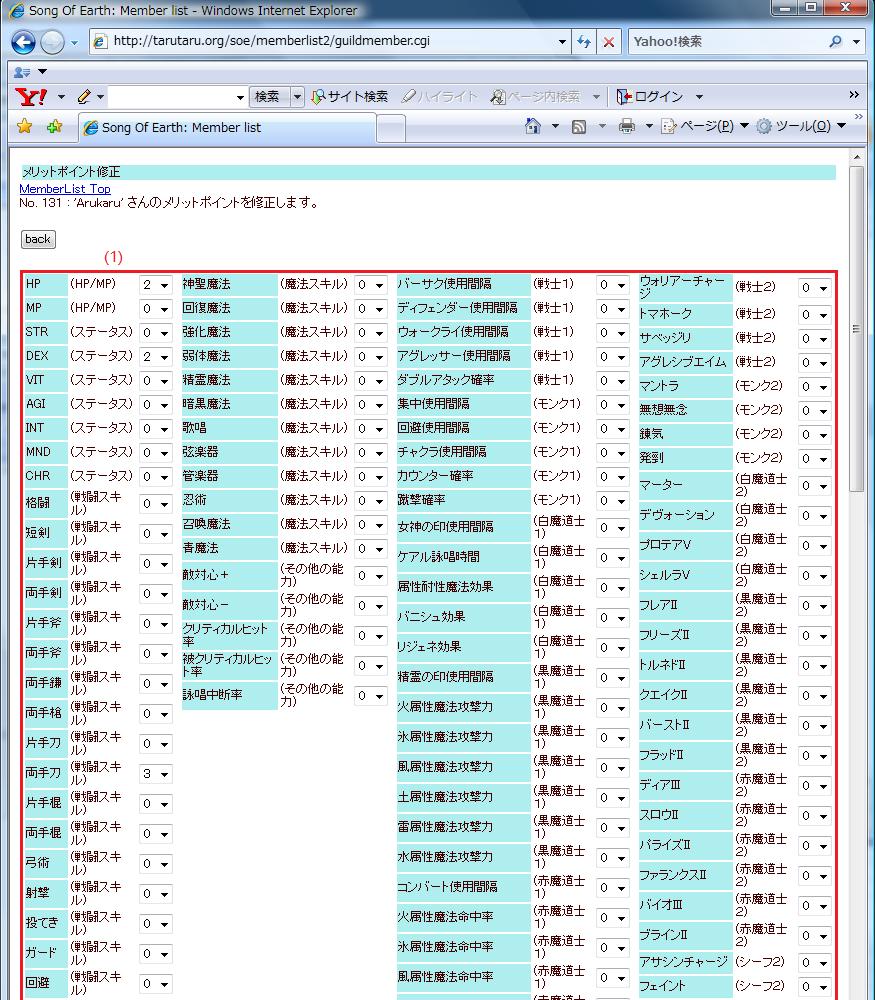Open the ツール(O) menu
The height and width of the screenshot is (1000, 875).
point(802,126)
